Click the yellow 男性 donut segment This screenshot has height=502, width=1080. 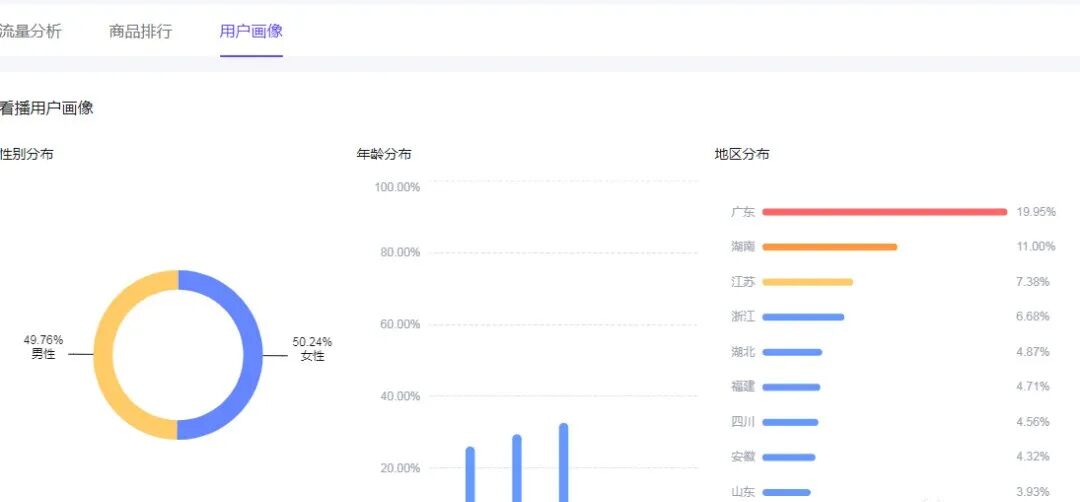[x=103, y=355]
